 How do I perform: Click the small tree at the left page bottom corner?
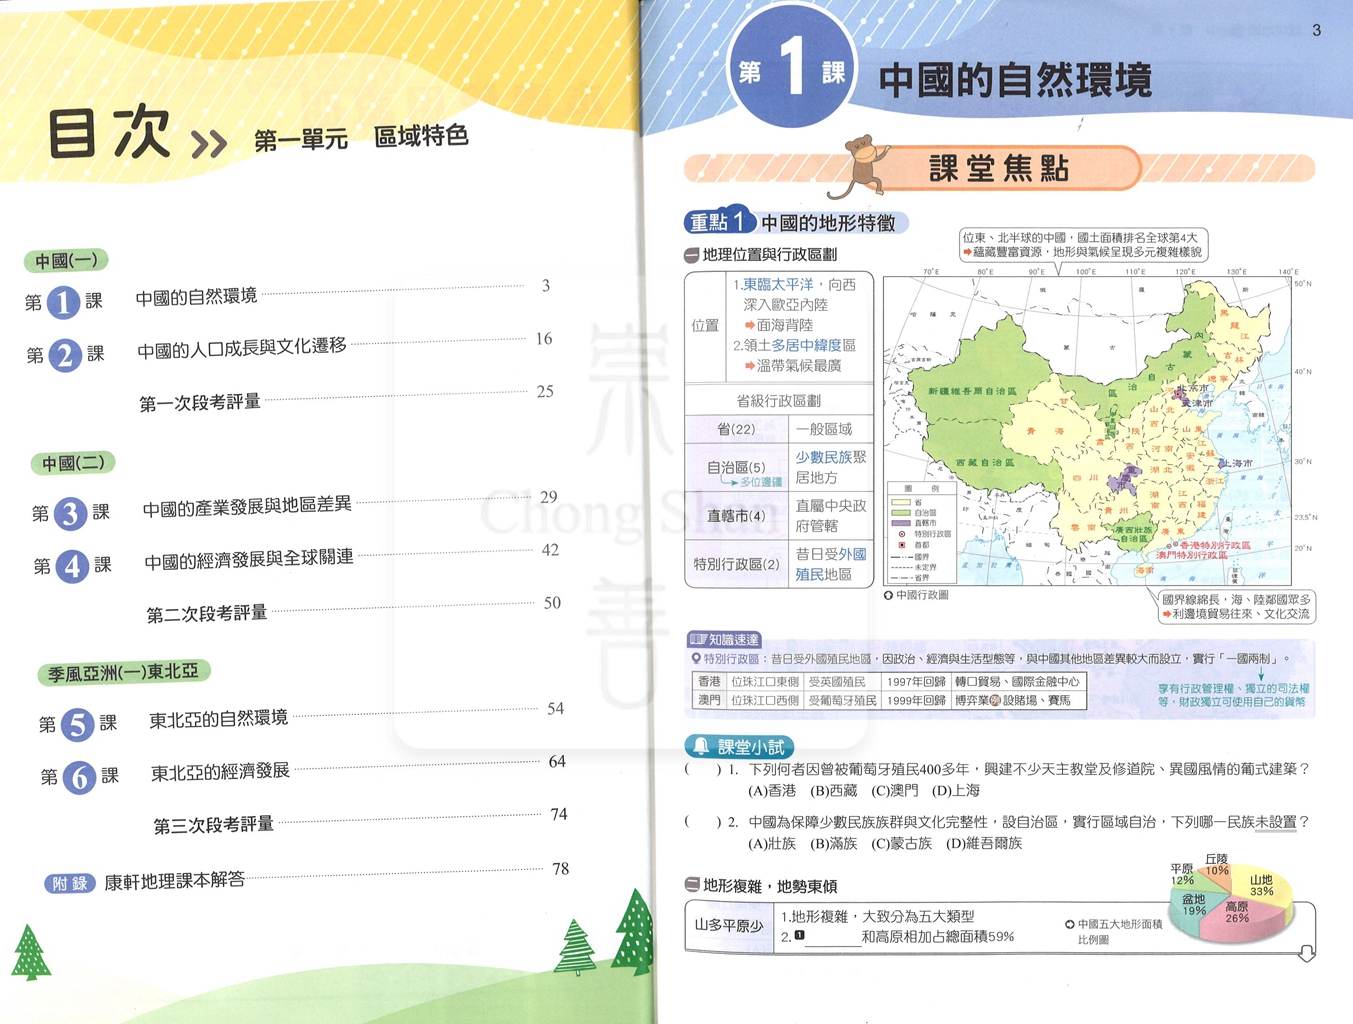click(x=30, y=952)
